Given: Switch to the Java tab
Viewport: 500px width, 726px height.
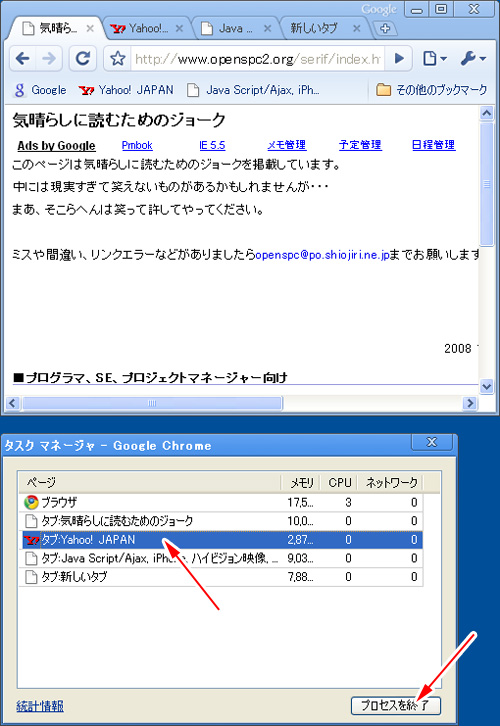Looking at the screenshot, I should pyautogui.click(x=235, y=29).
